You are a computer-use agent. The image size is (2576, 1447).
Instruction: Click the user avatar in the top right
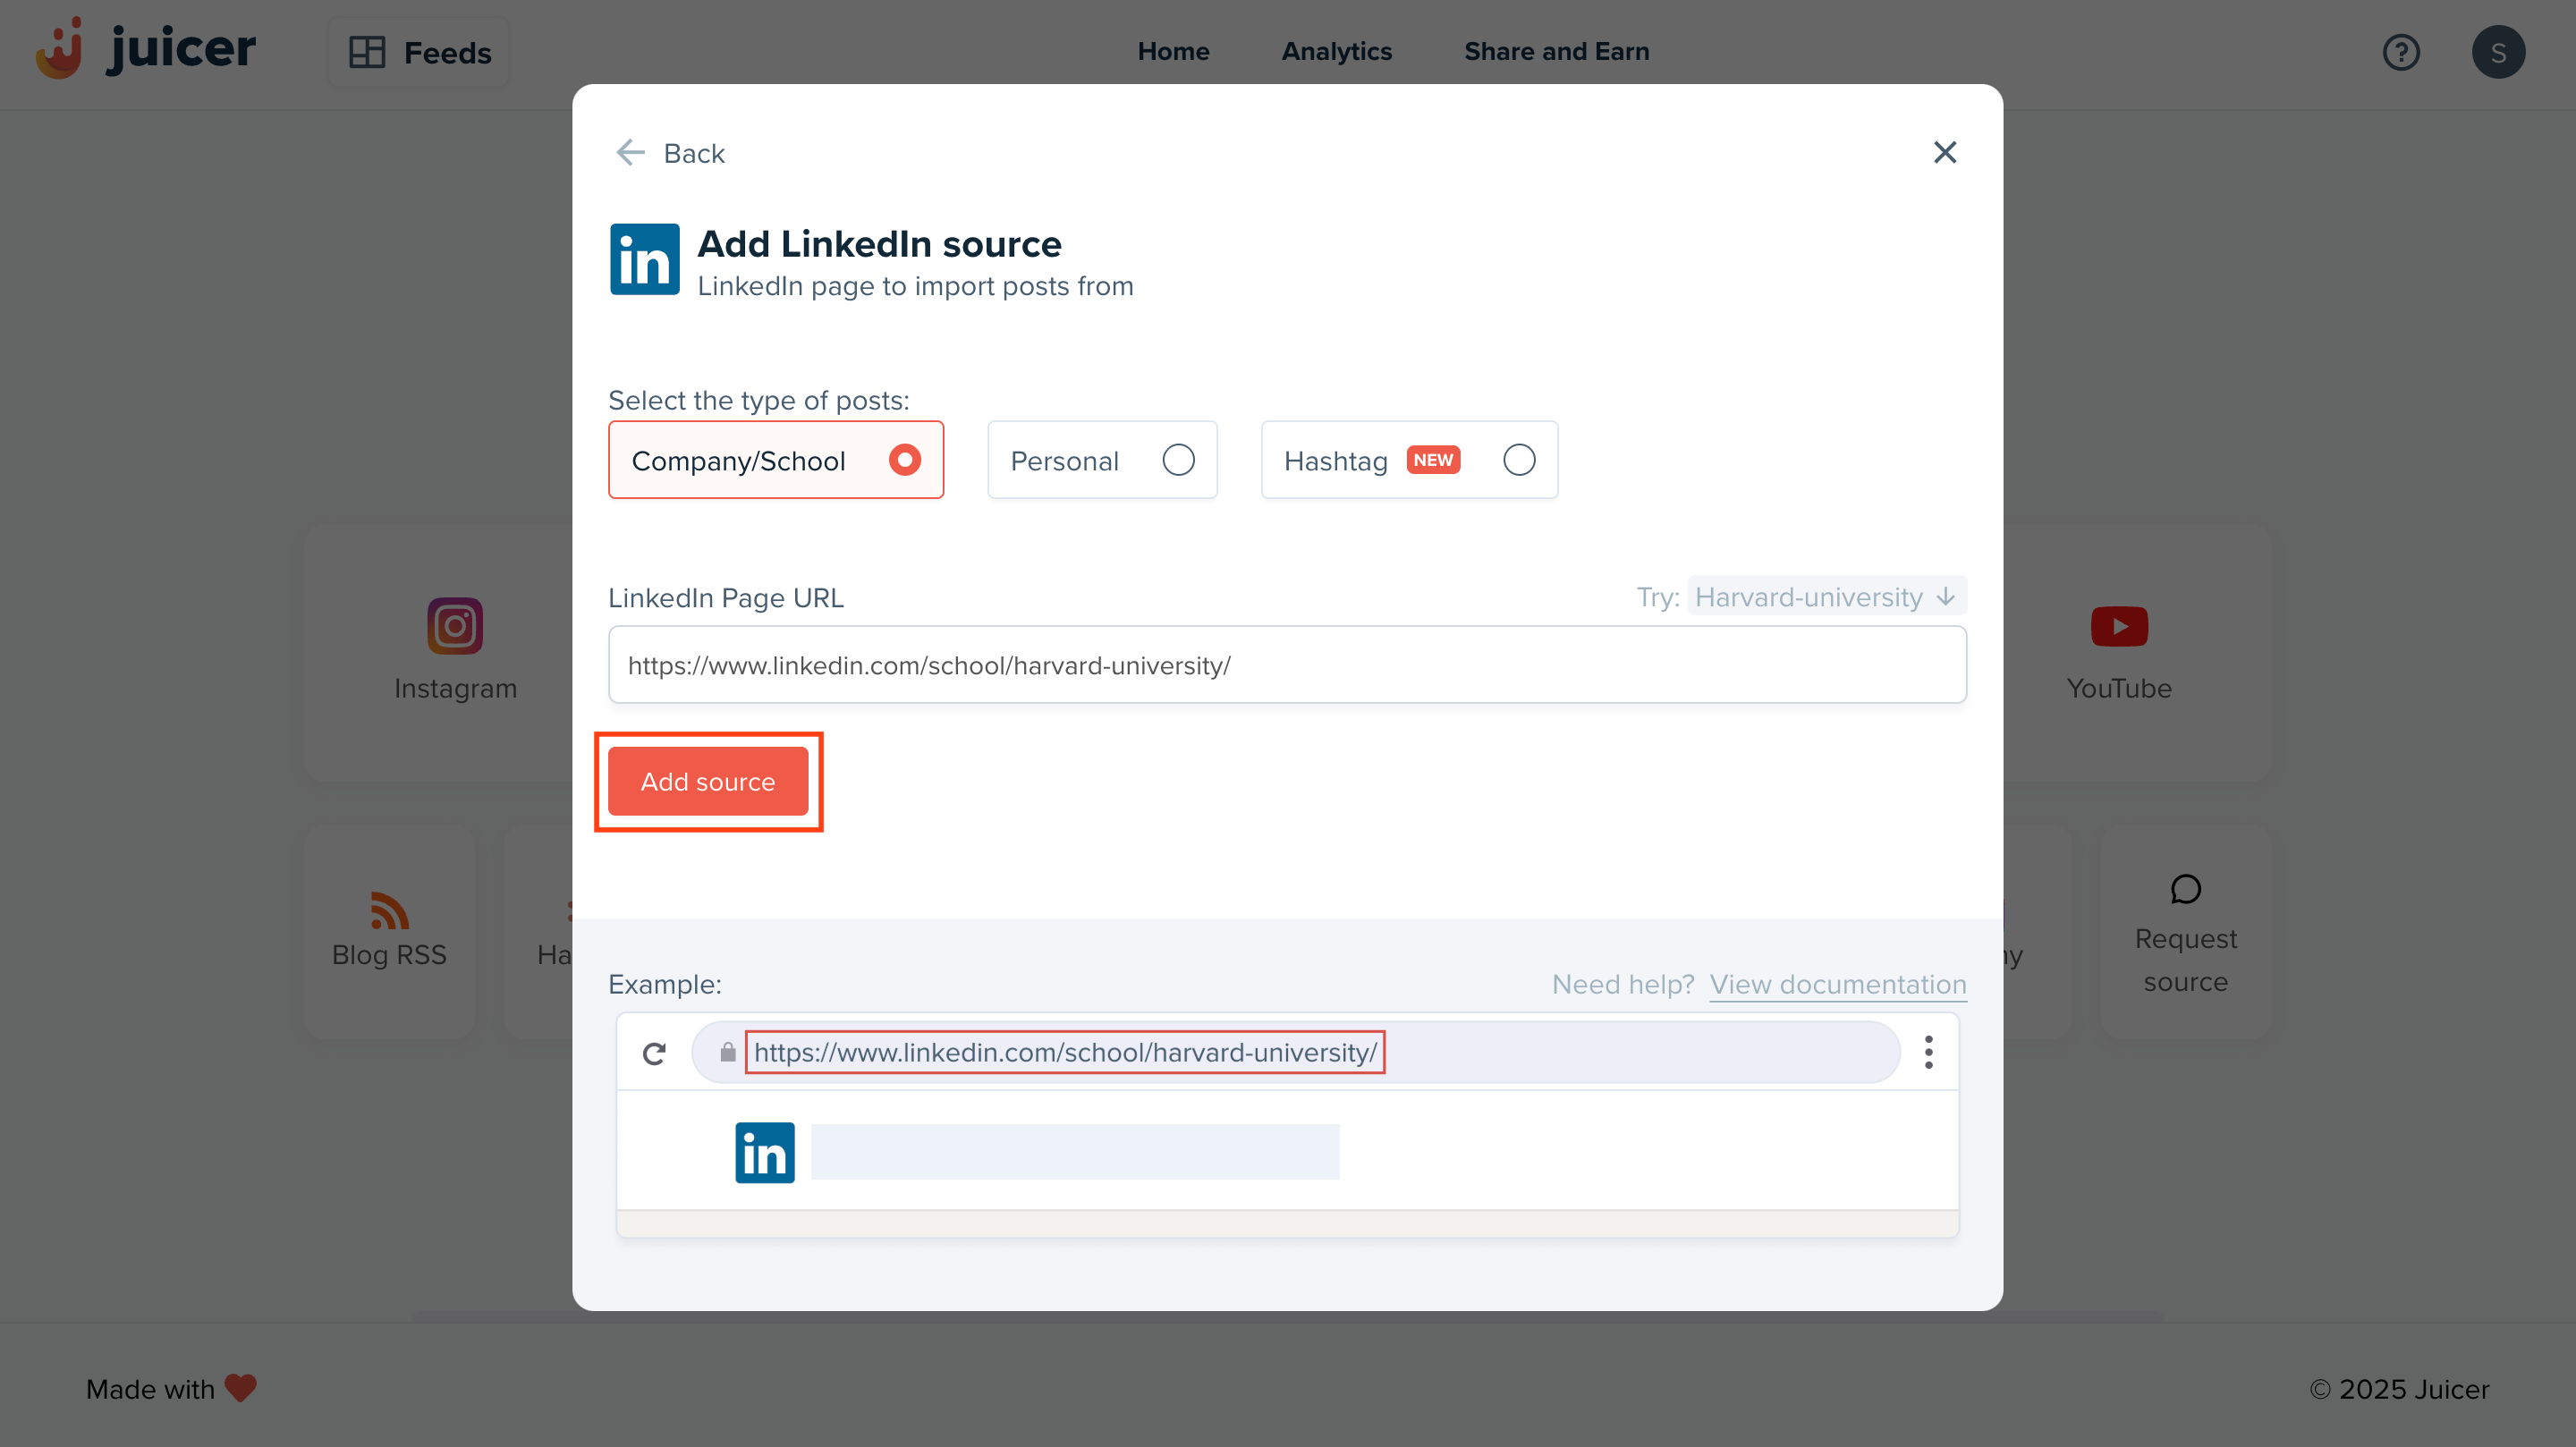(2498, 52)
